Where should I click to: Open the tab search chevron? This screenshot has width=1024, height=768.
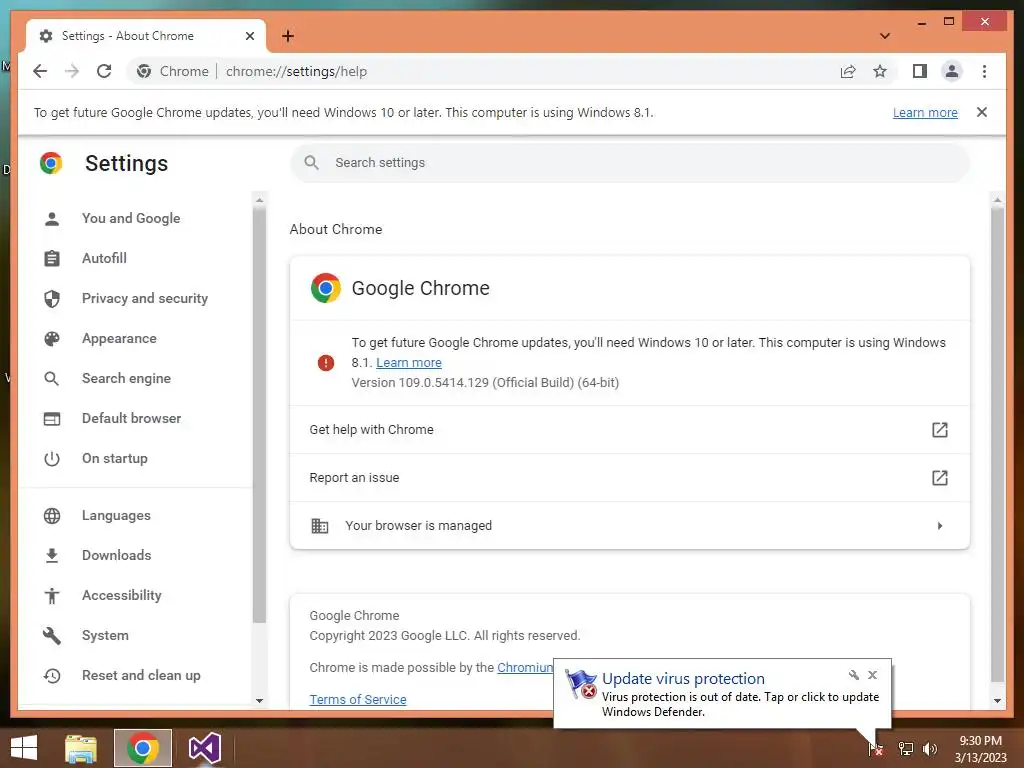tap(884, 36)
